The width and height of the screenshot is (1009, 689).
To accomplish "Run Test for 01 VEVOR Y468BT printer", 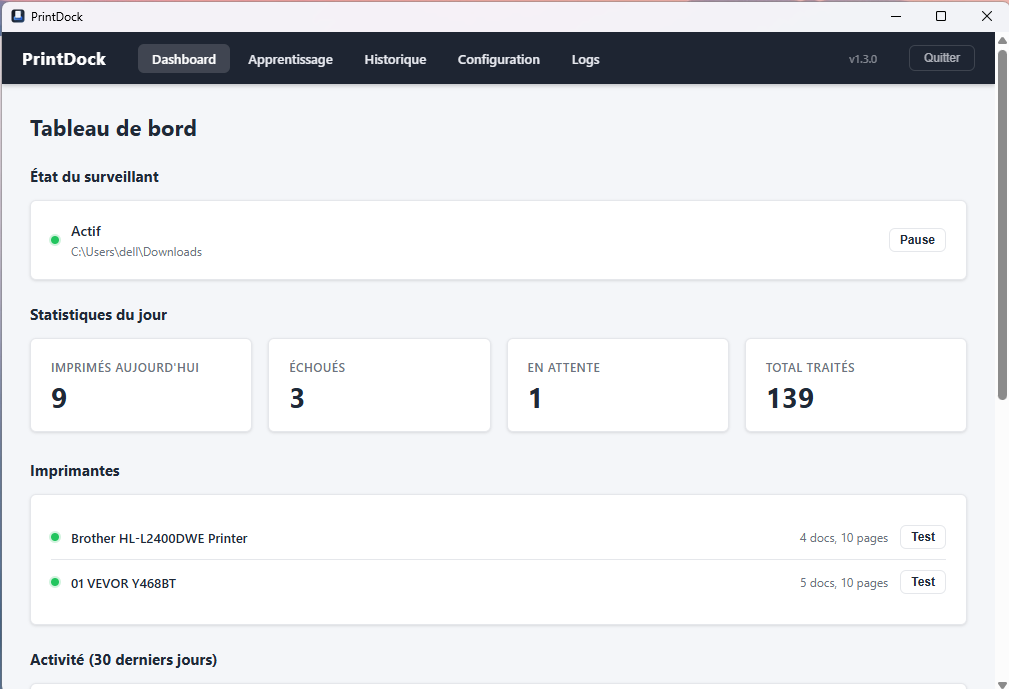I will click(x=922, y=582).
